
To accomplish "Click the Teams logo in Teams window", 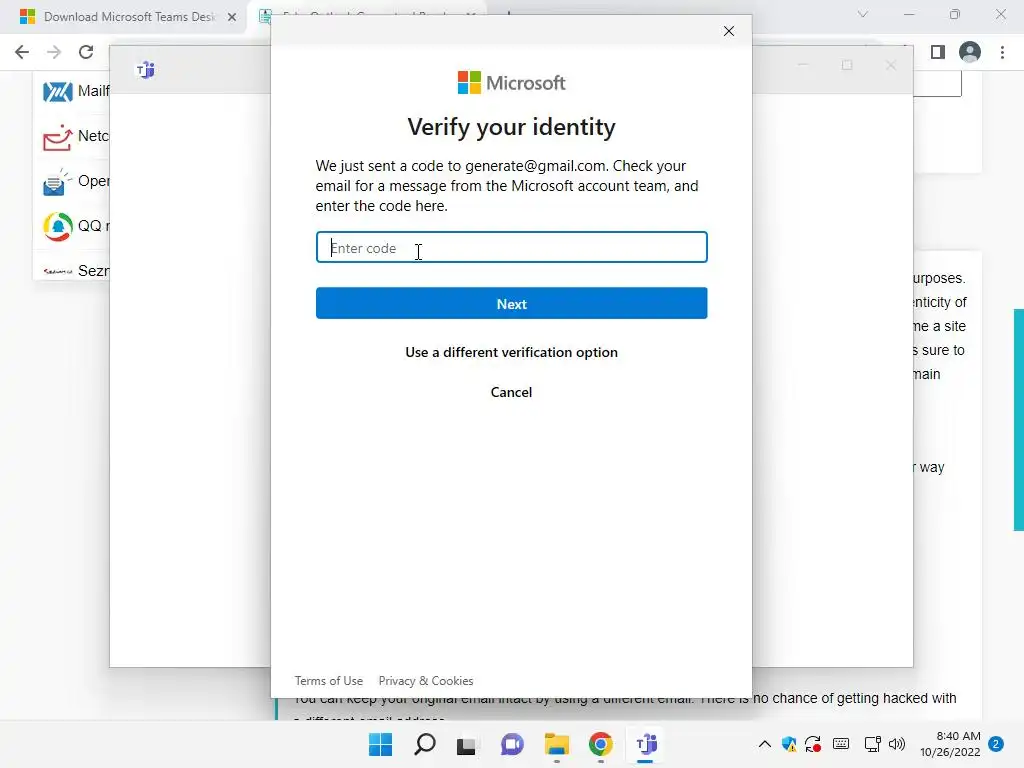I will tap(145, 70).
